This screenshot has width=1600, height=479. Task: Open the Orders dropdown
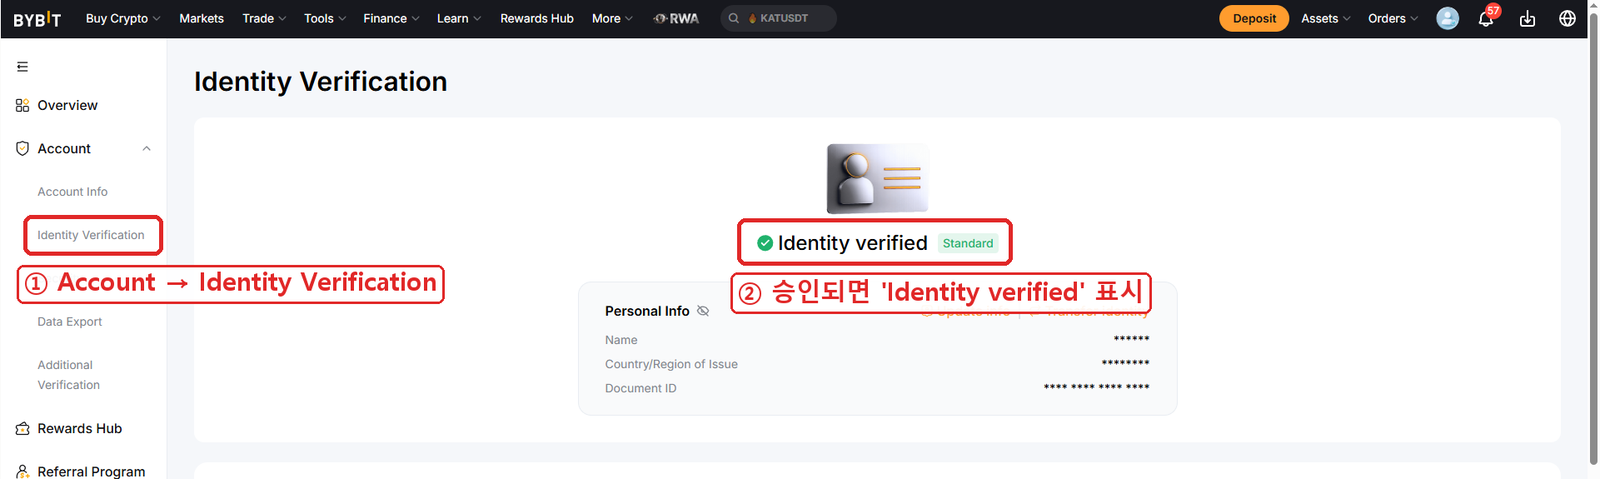[x=1393, y=18]
